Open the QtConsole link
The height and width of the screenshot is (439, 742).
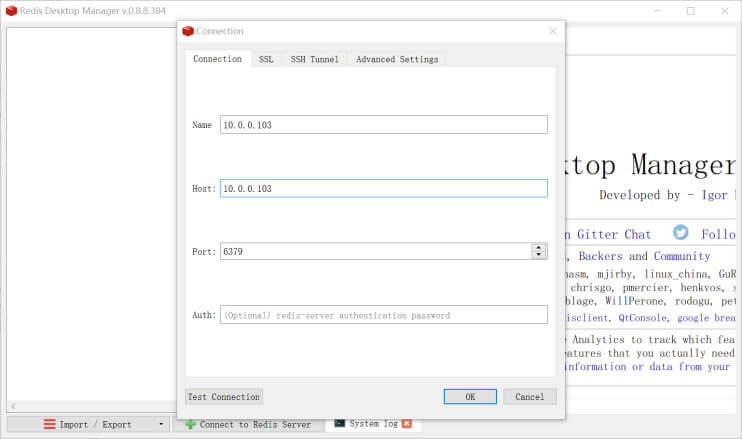pos(644,318)
